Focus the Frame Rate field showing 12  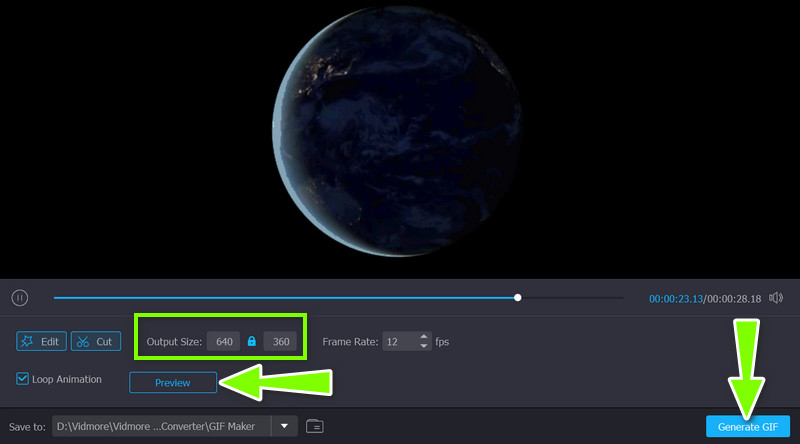click(398, 342)
